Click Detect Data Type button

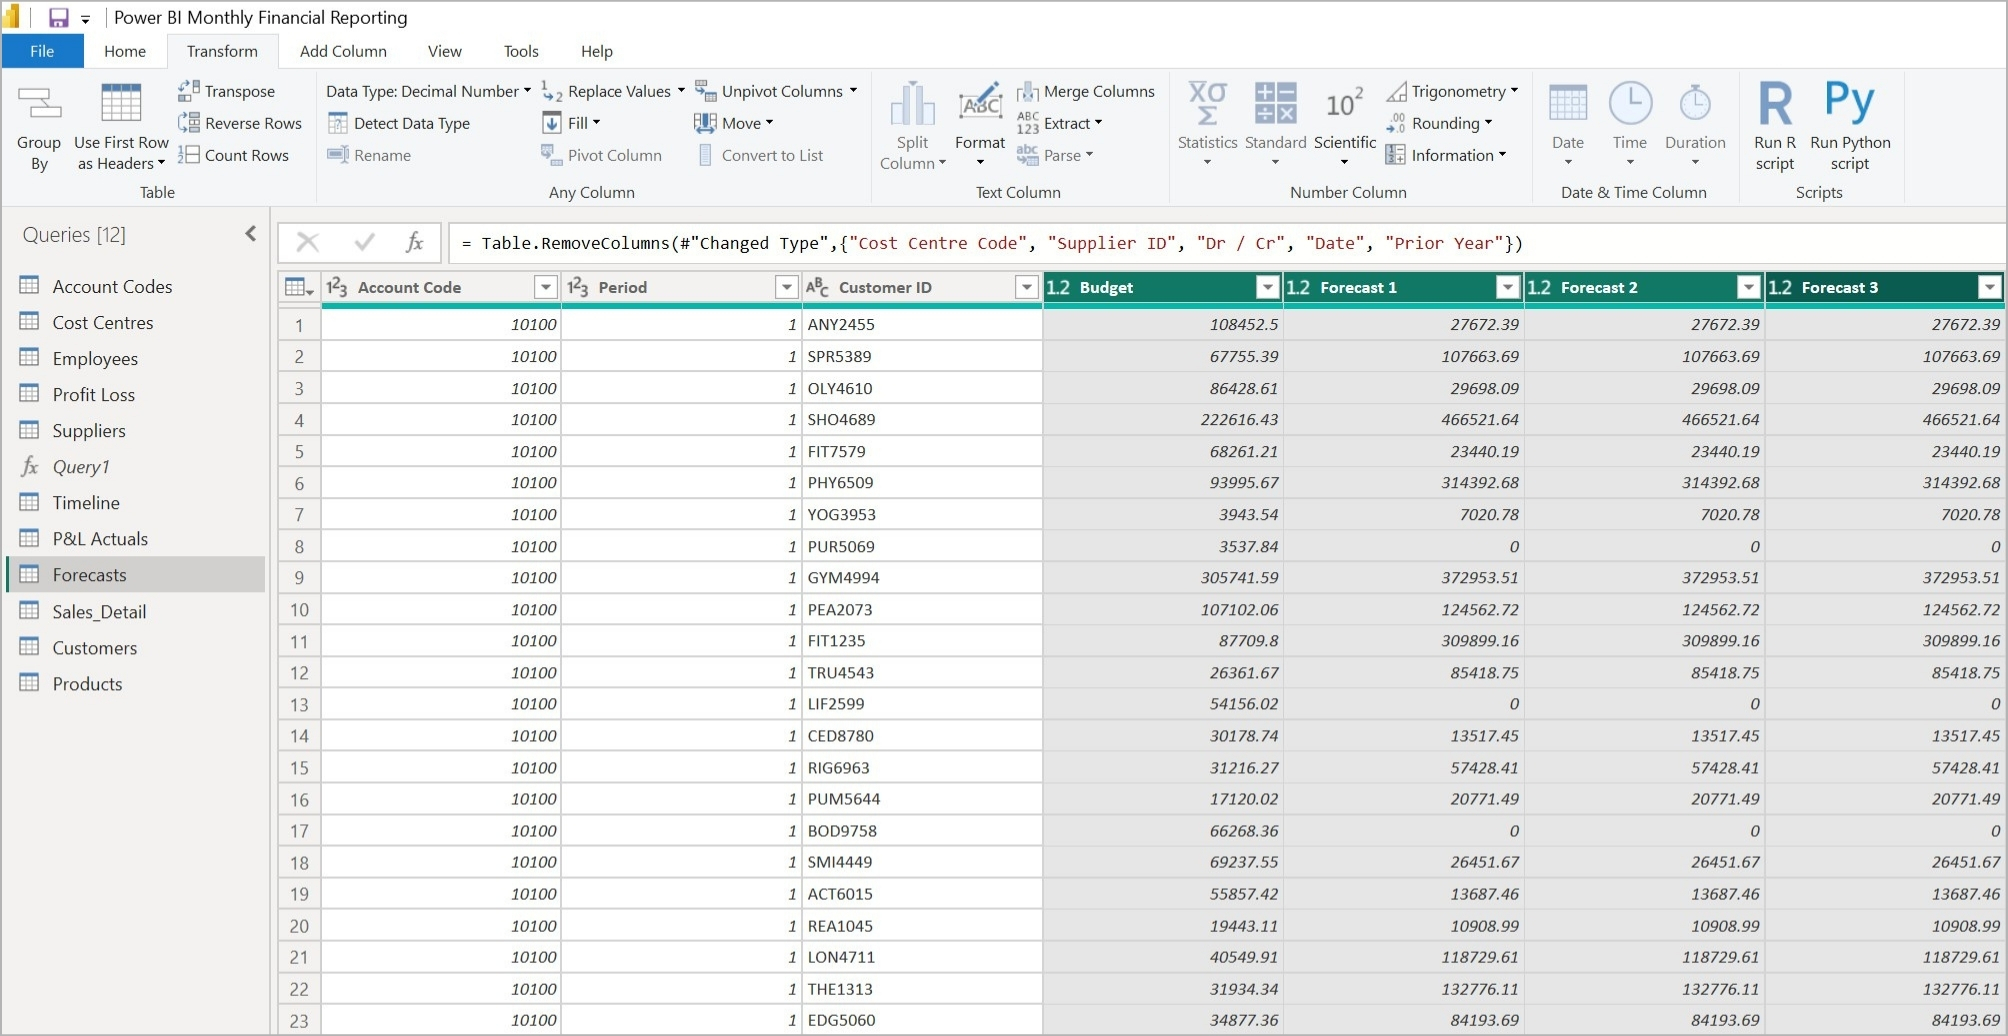[399, 123]
